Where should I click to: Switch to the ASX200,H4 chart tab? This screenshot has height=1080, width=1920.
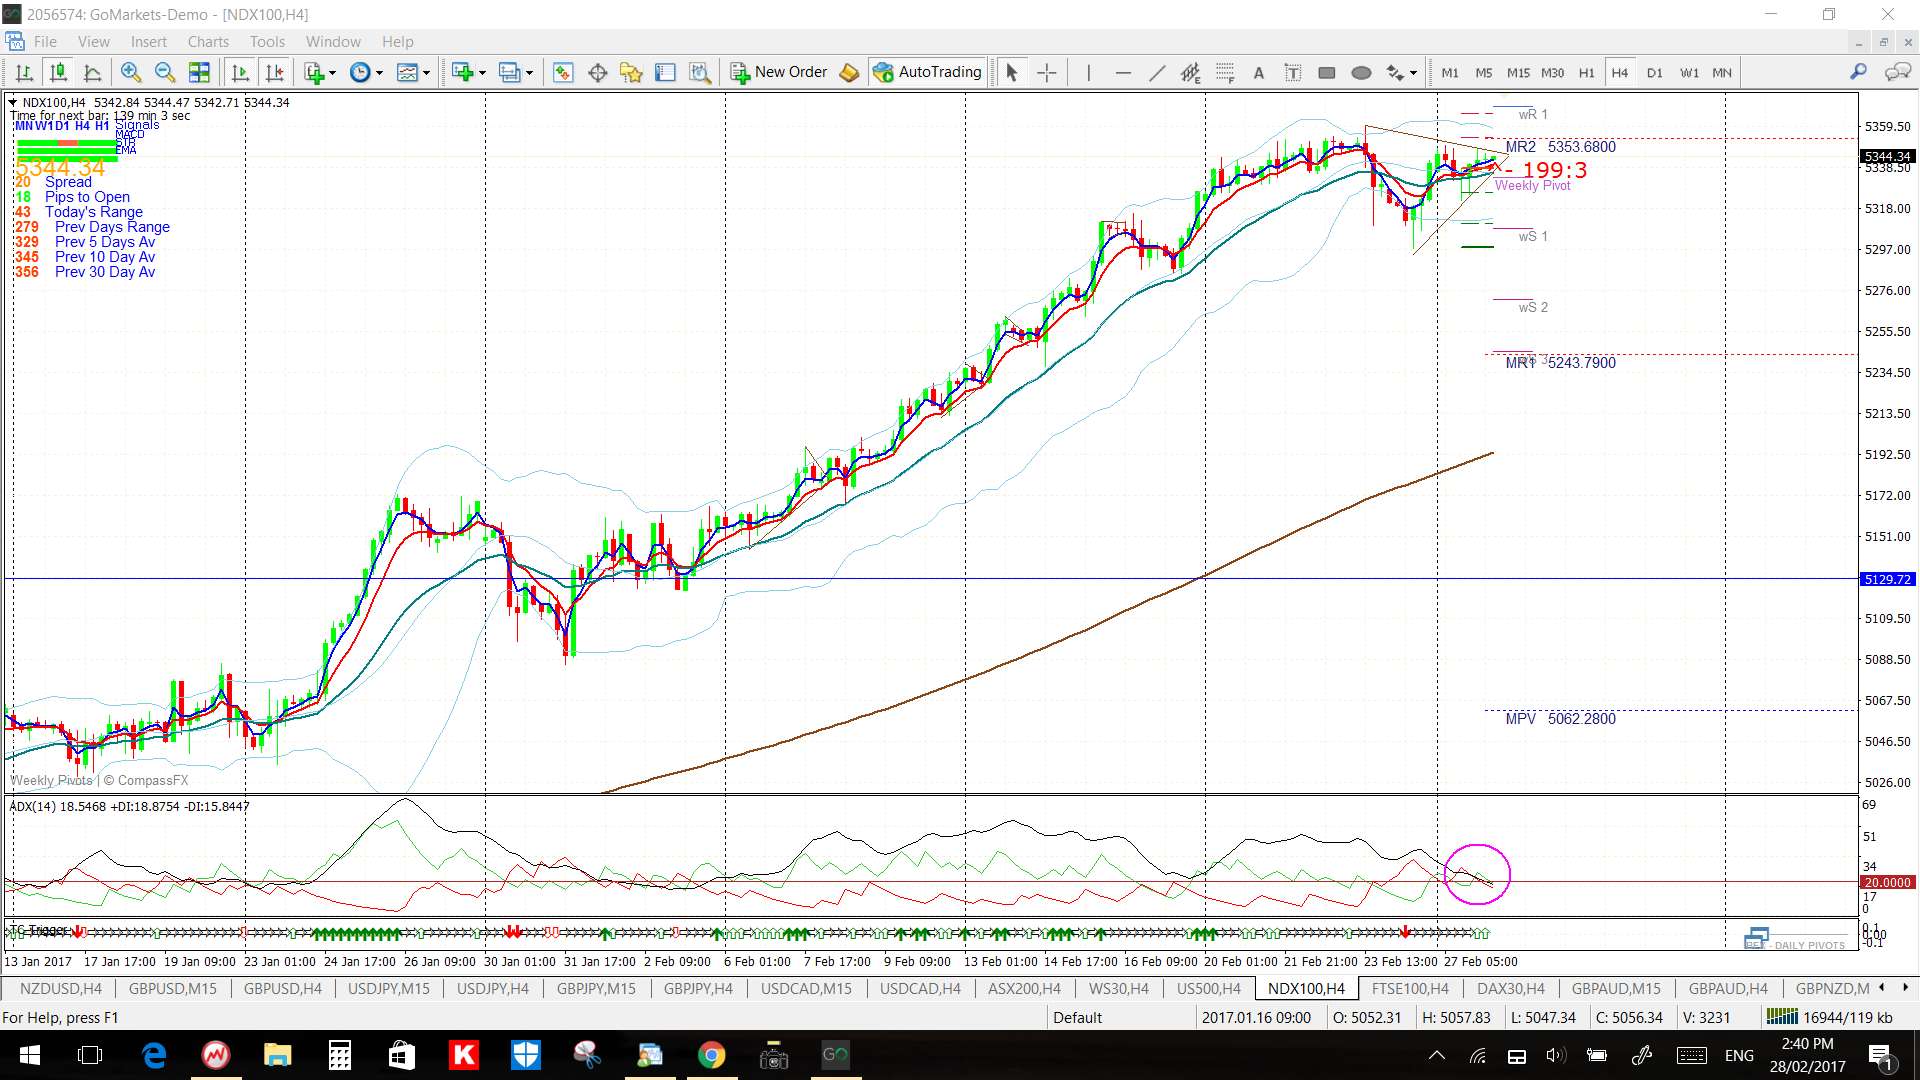[1024, 988]
